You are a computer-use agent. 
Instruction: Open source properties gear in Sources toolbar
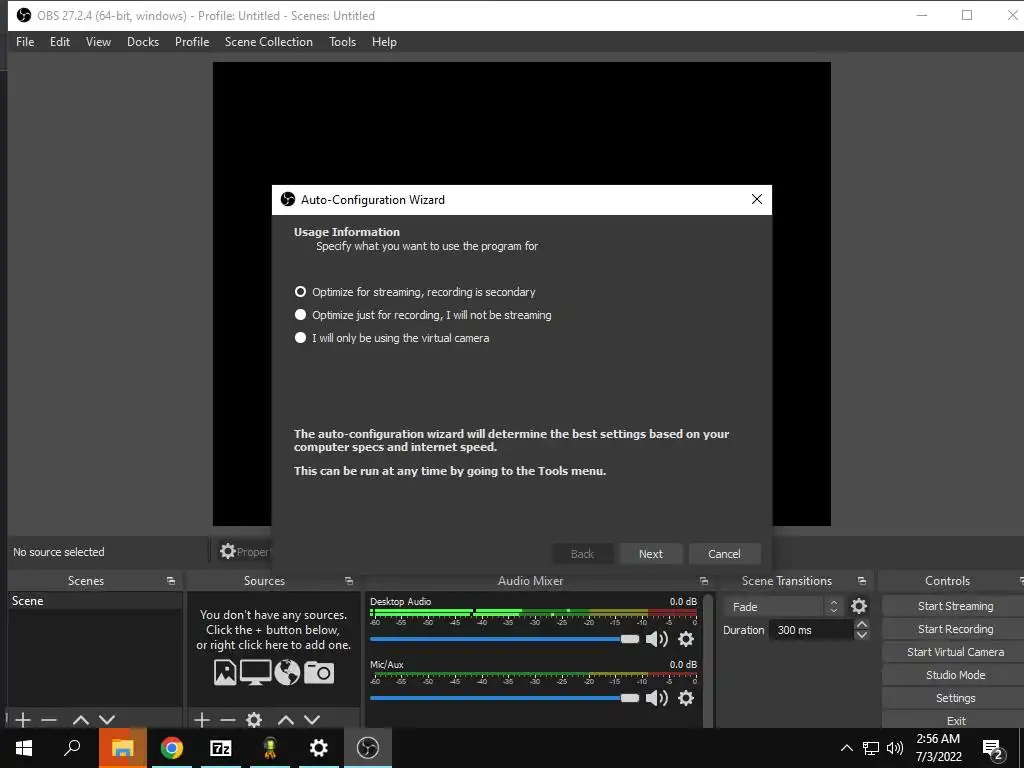click(254, 720)
